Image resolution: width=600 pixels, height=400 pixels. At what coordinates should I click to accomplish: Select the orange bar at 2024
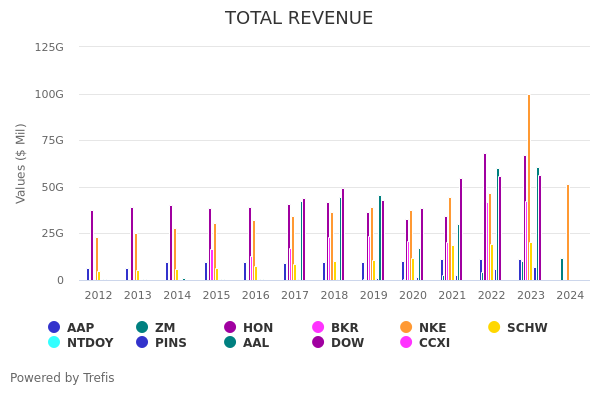click(568, 232)
